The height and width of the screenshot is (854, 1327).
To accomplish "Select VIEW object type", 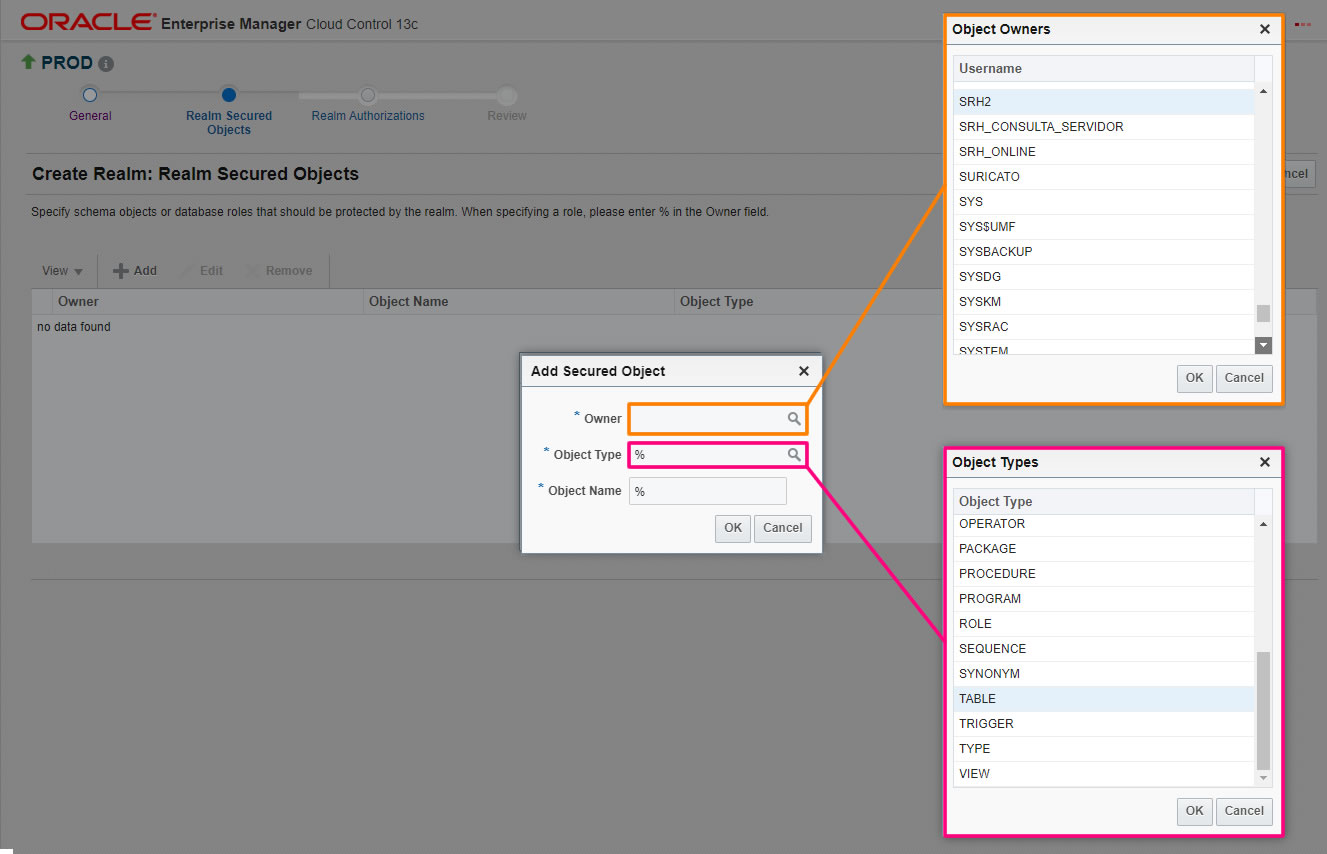I will [1104, 774].
